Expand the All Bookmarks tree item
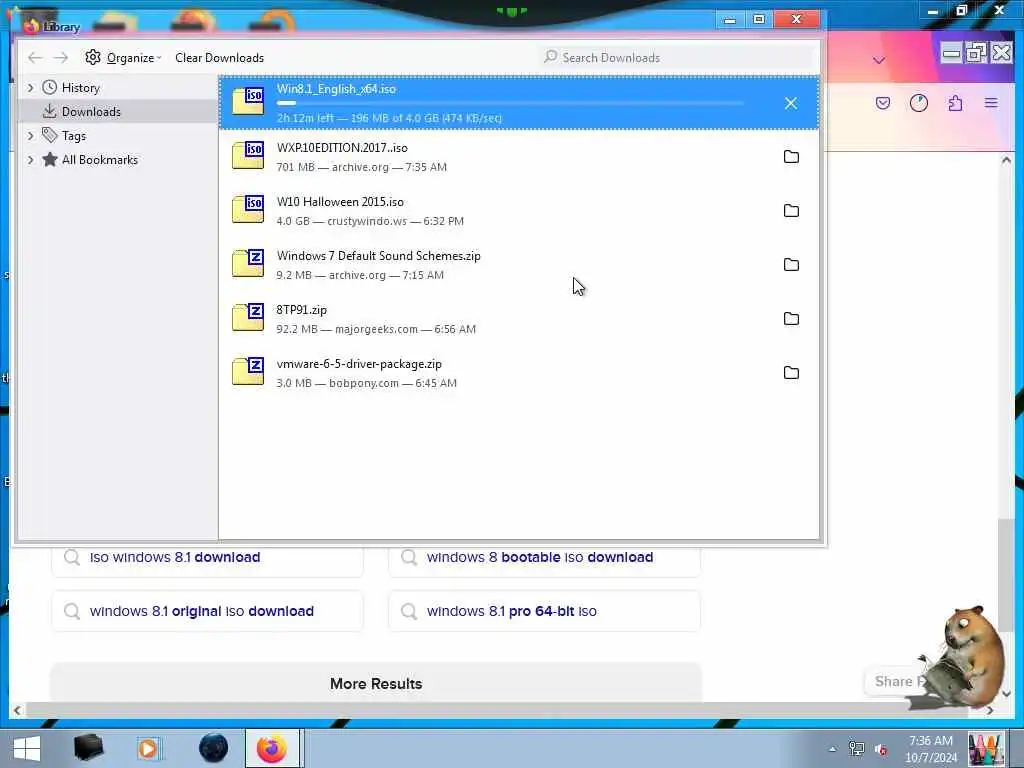This screenshot has width=1024, height=768. [30, 159]
